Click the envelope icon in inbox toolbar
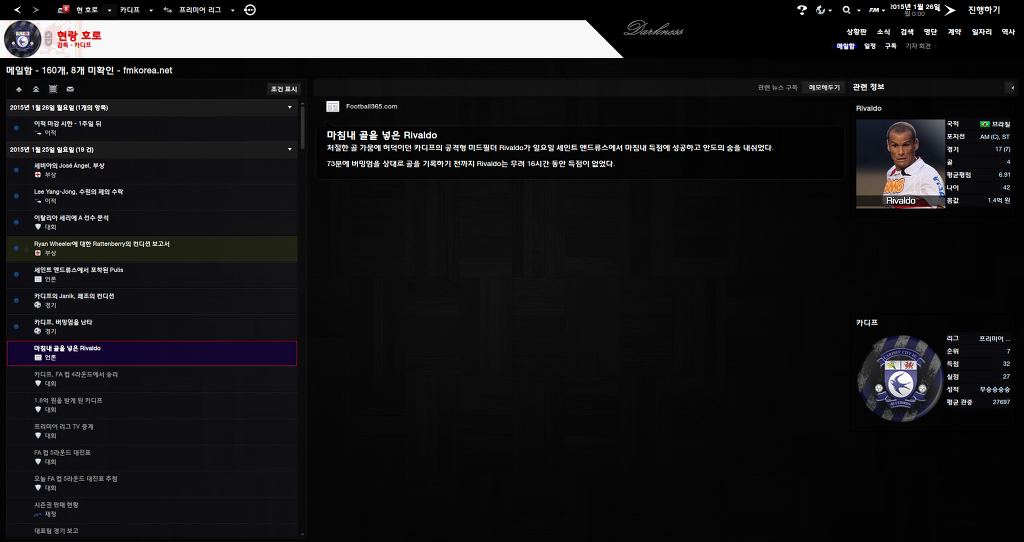 click(x=70, y=89)
